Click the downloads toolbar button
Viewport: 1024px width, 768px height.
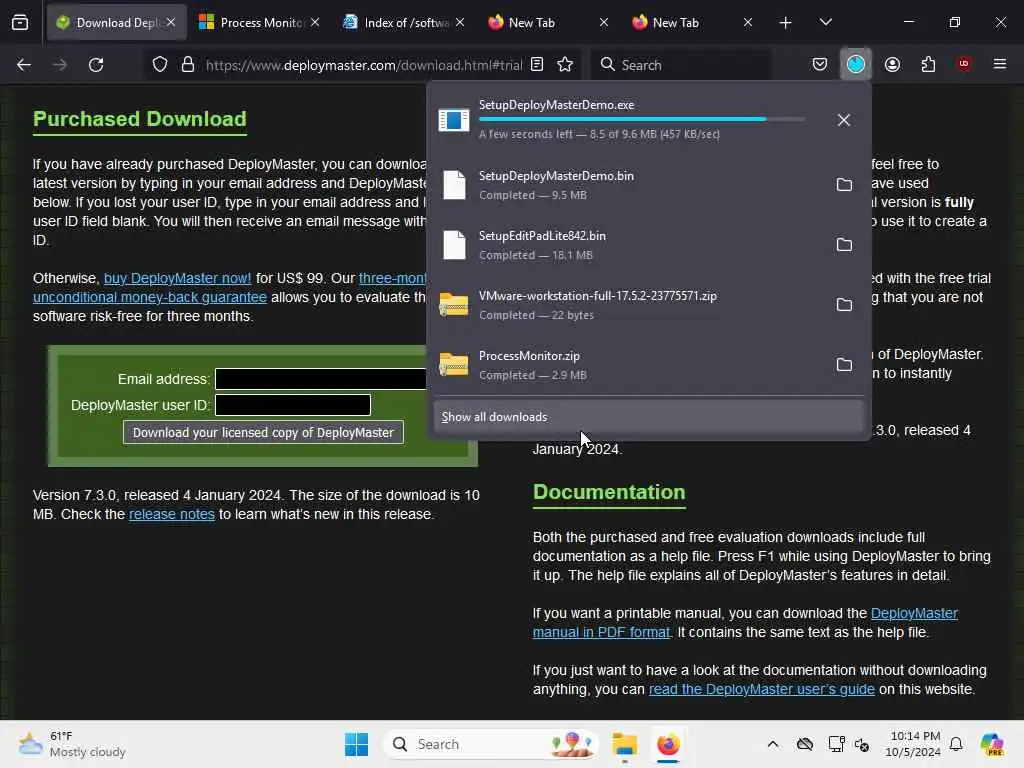[x=856, y=64]
